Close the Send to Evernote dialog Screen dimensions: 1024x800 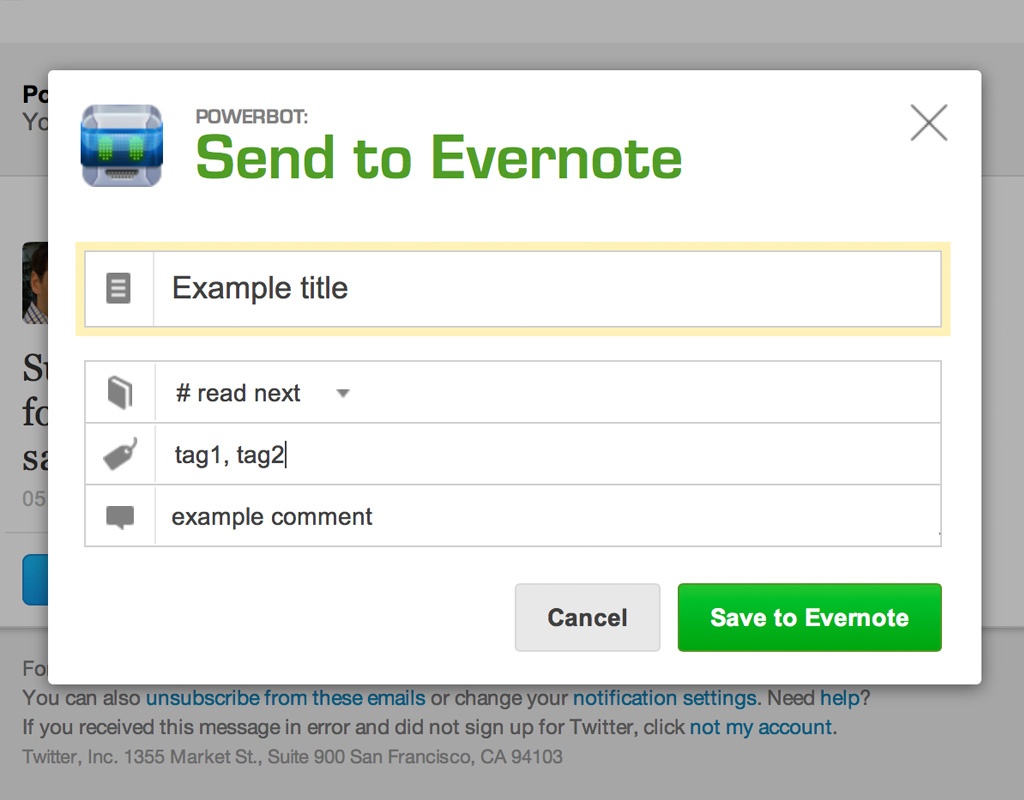929,123
